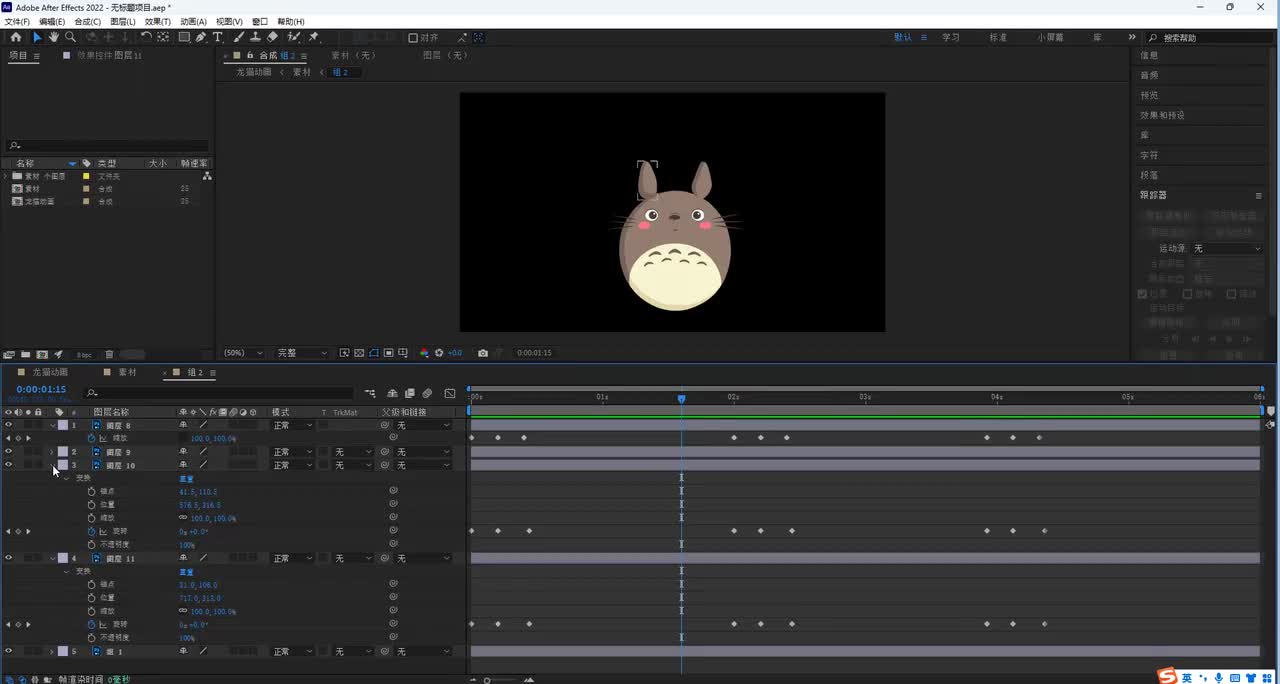Select the Roto Brush tool

pyautogui.click(x=294, y=37)
